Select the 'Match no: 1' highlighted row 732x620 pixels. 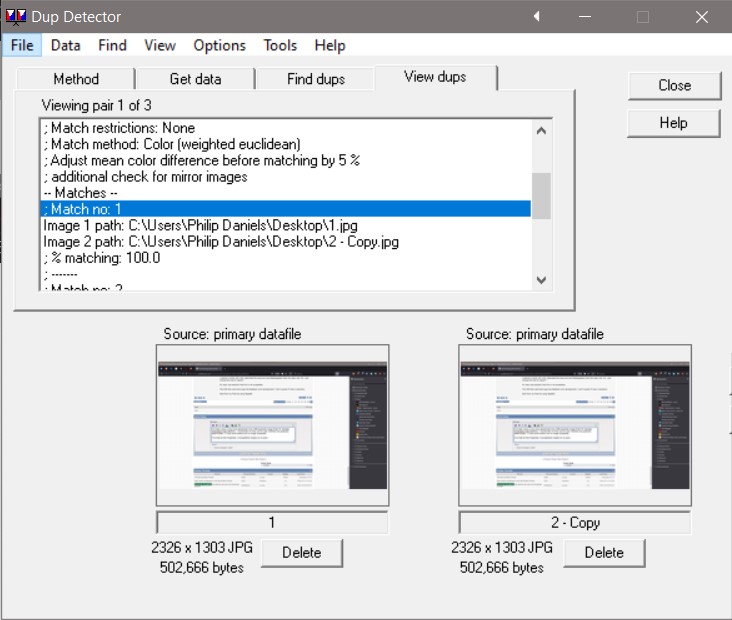click(x=286, y=209)
